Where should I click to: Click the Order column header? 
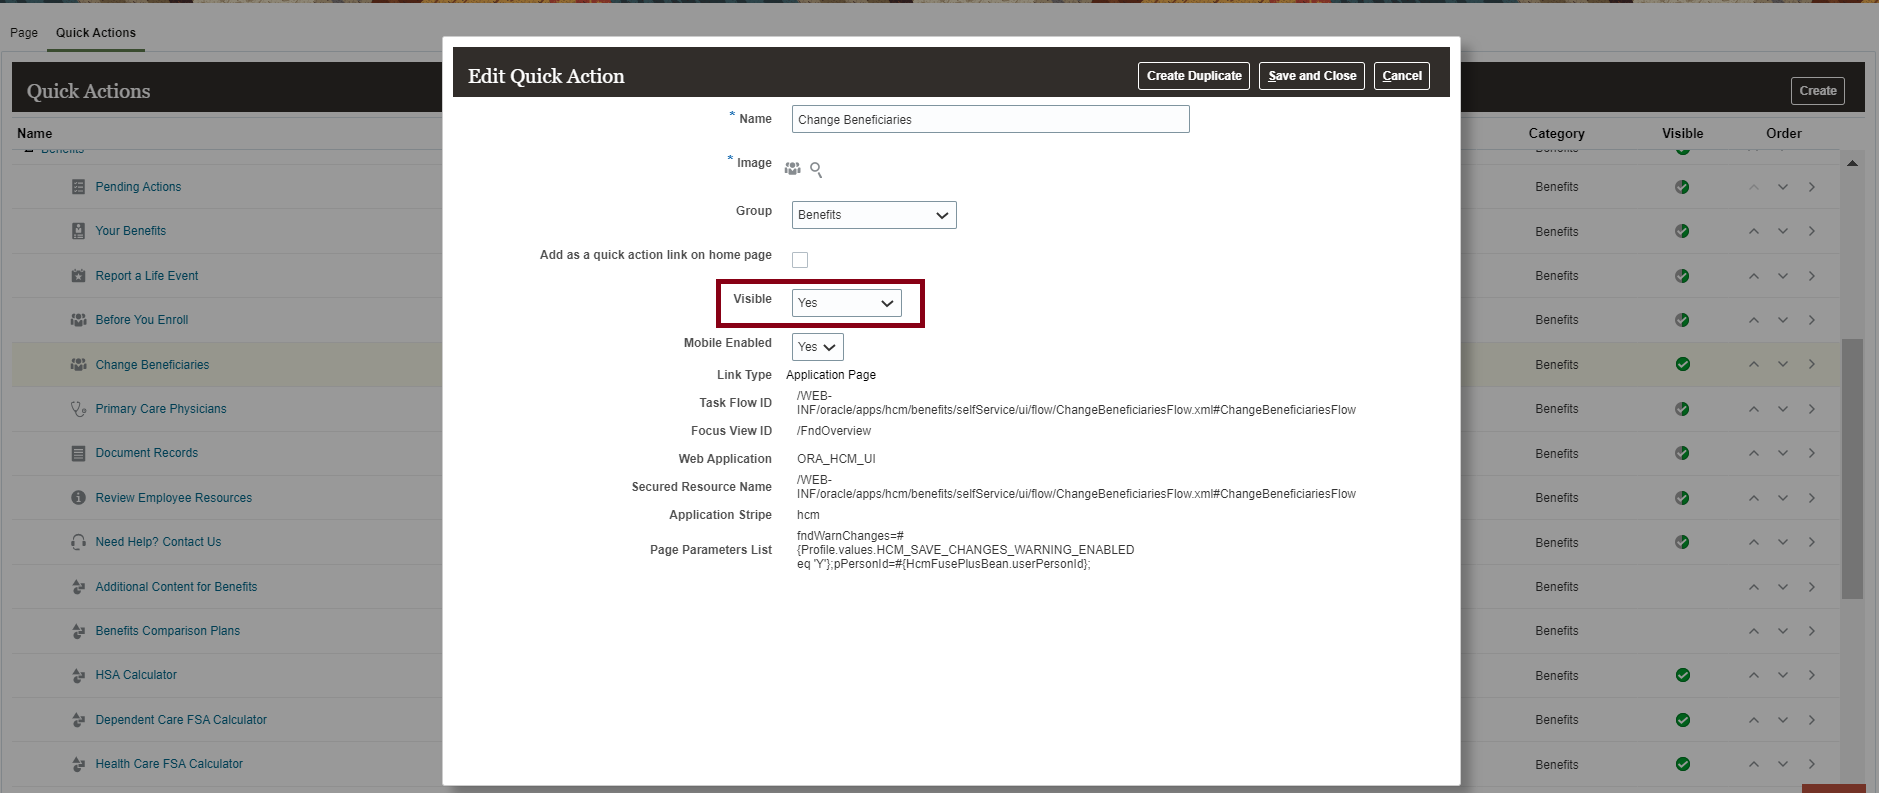pyautogui.click(x=1783, y=133)
